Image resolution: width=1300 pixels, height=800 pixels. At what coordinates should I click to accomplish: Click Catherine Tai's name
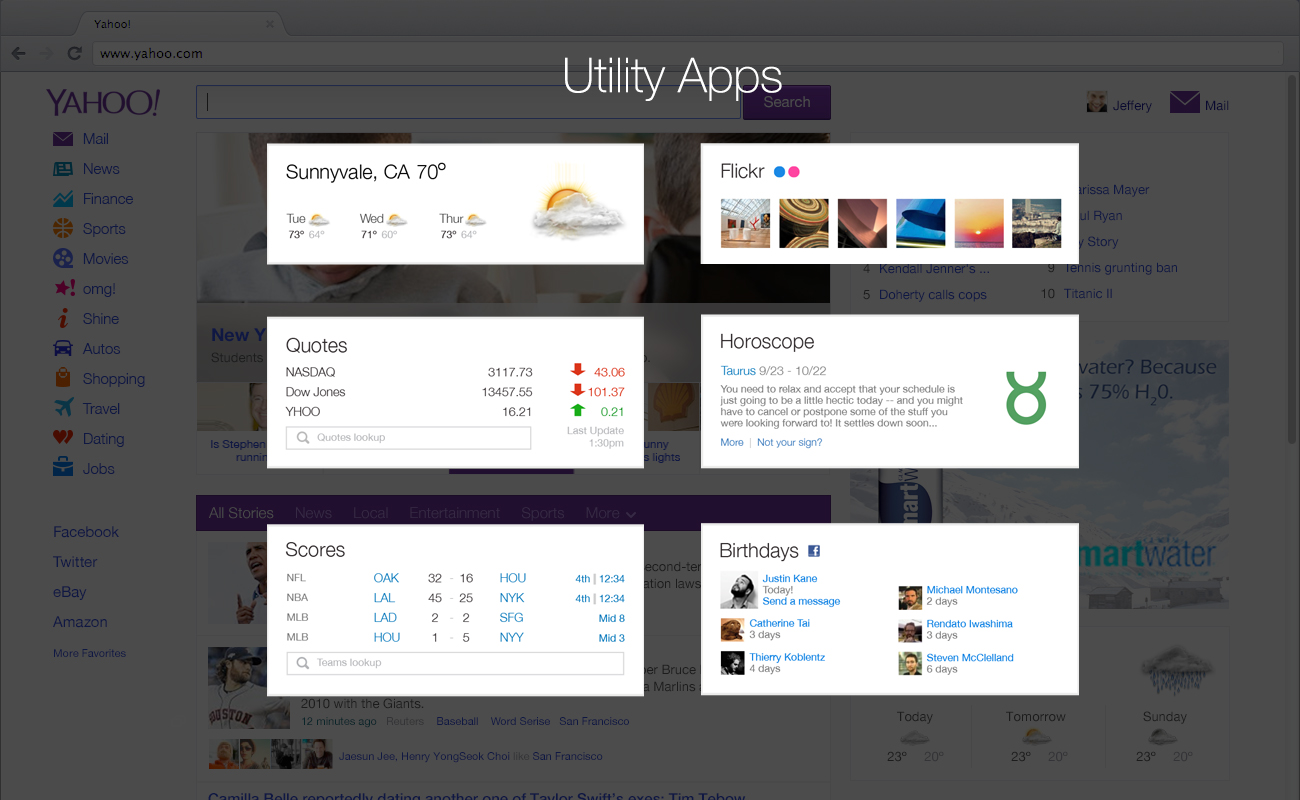780,623
